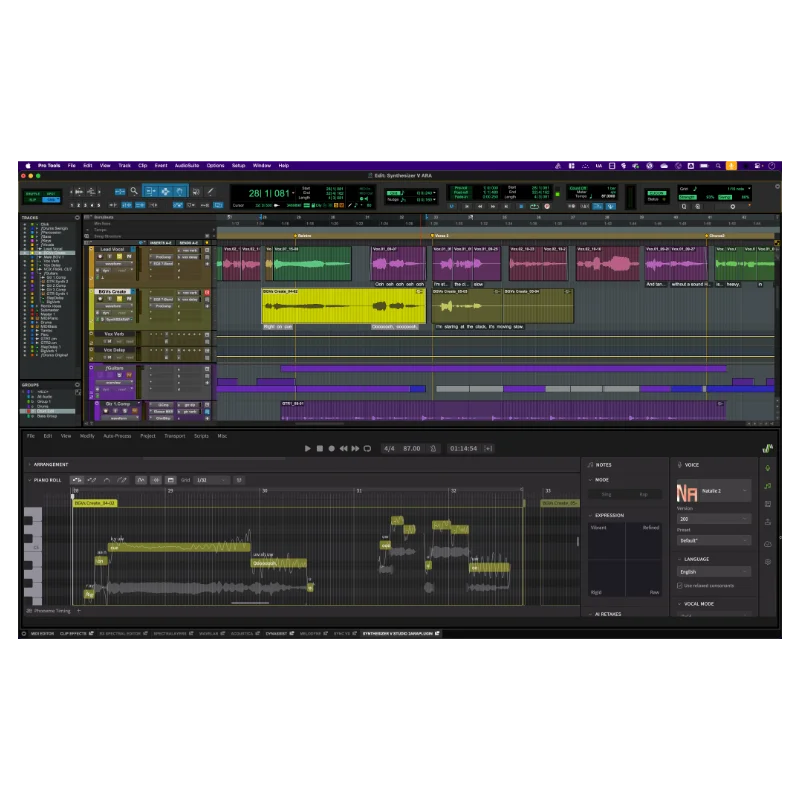Collapse the Expression section
The width and height of the screenshot is (800, 800).
pyautogui.click(x=591, y=515)
